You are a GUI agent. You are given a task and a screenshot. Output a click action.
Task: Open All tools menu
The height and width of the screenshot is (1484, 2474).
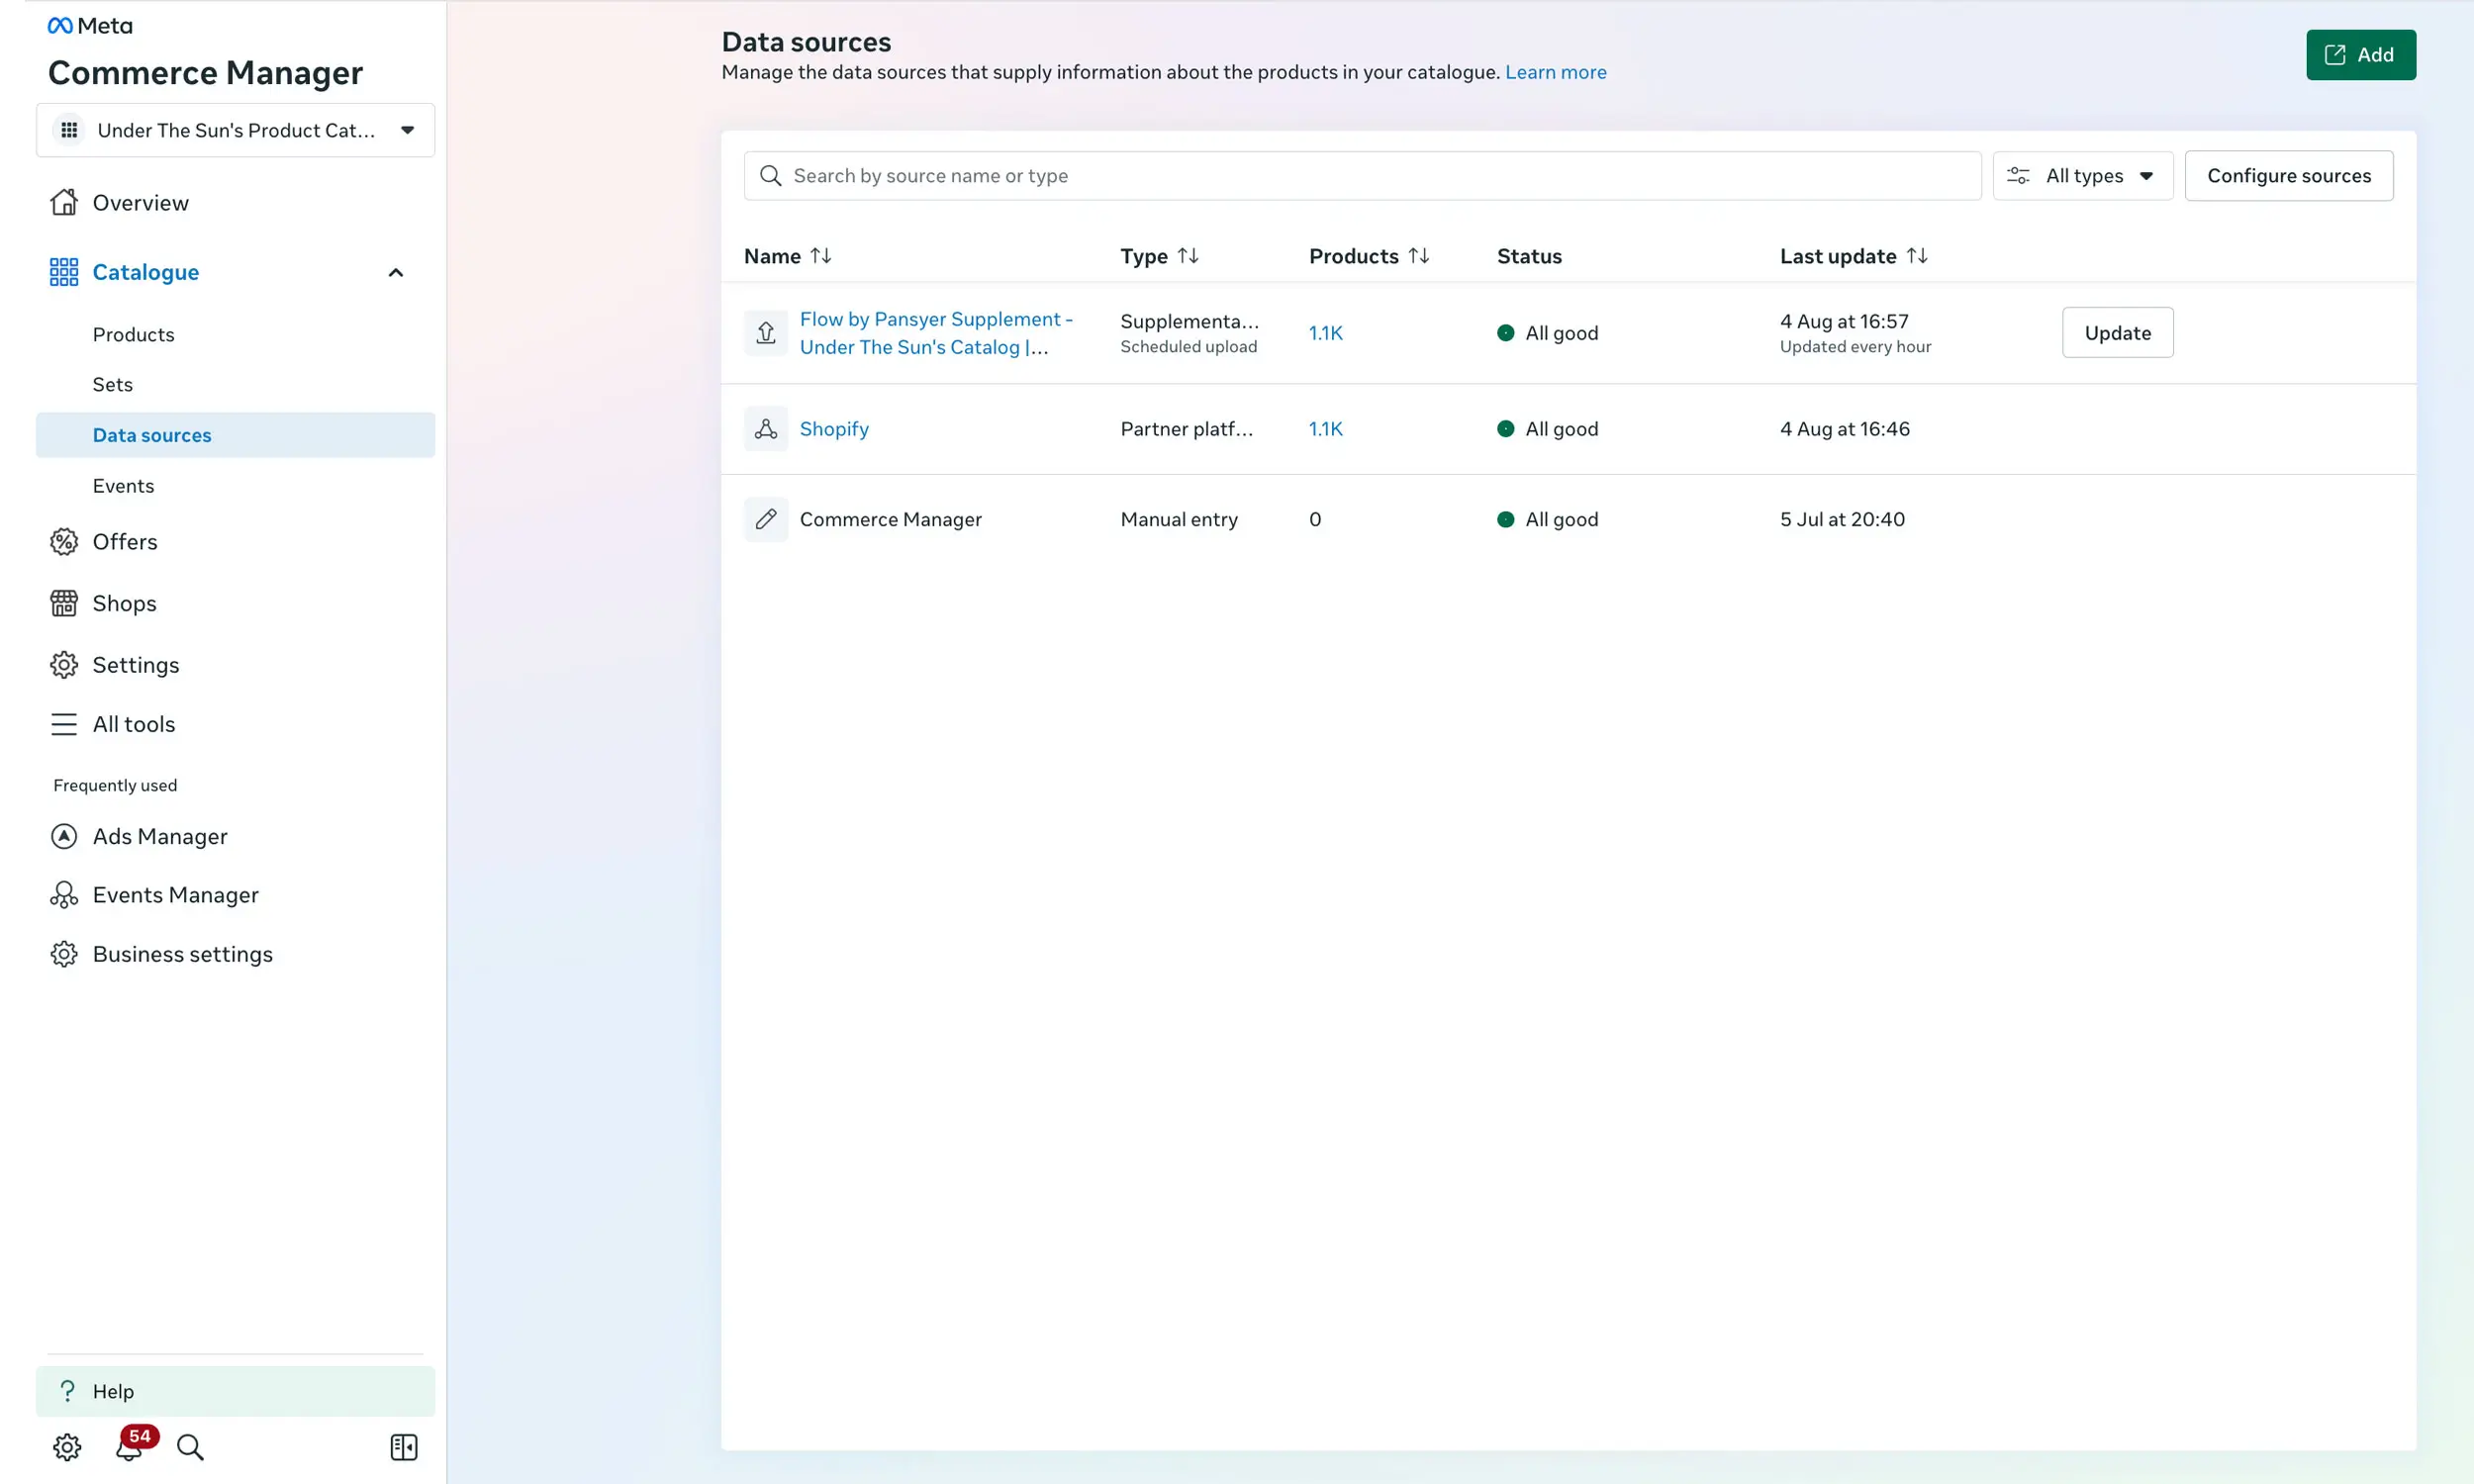[134, 724]
